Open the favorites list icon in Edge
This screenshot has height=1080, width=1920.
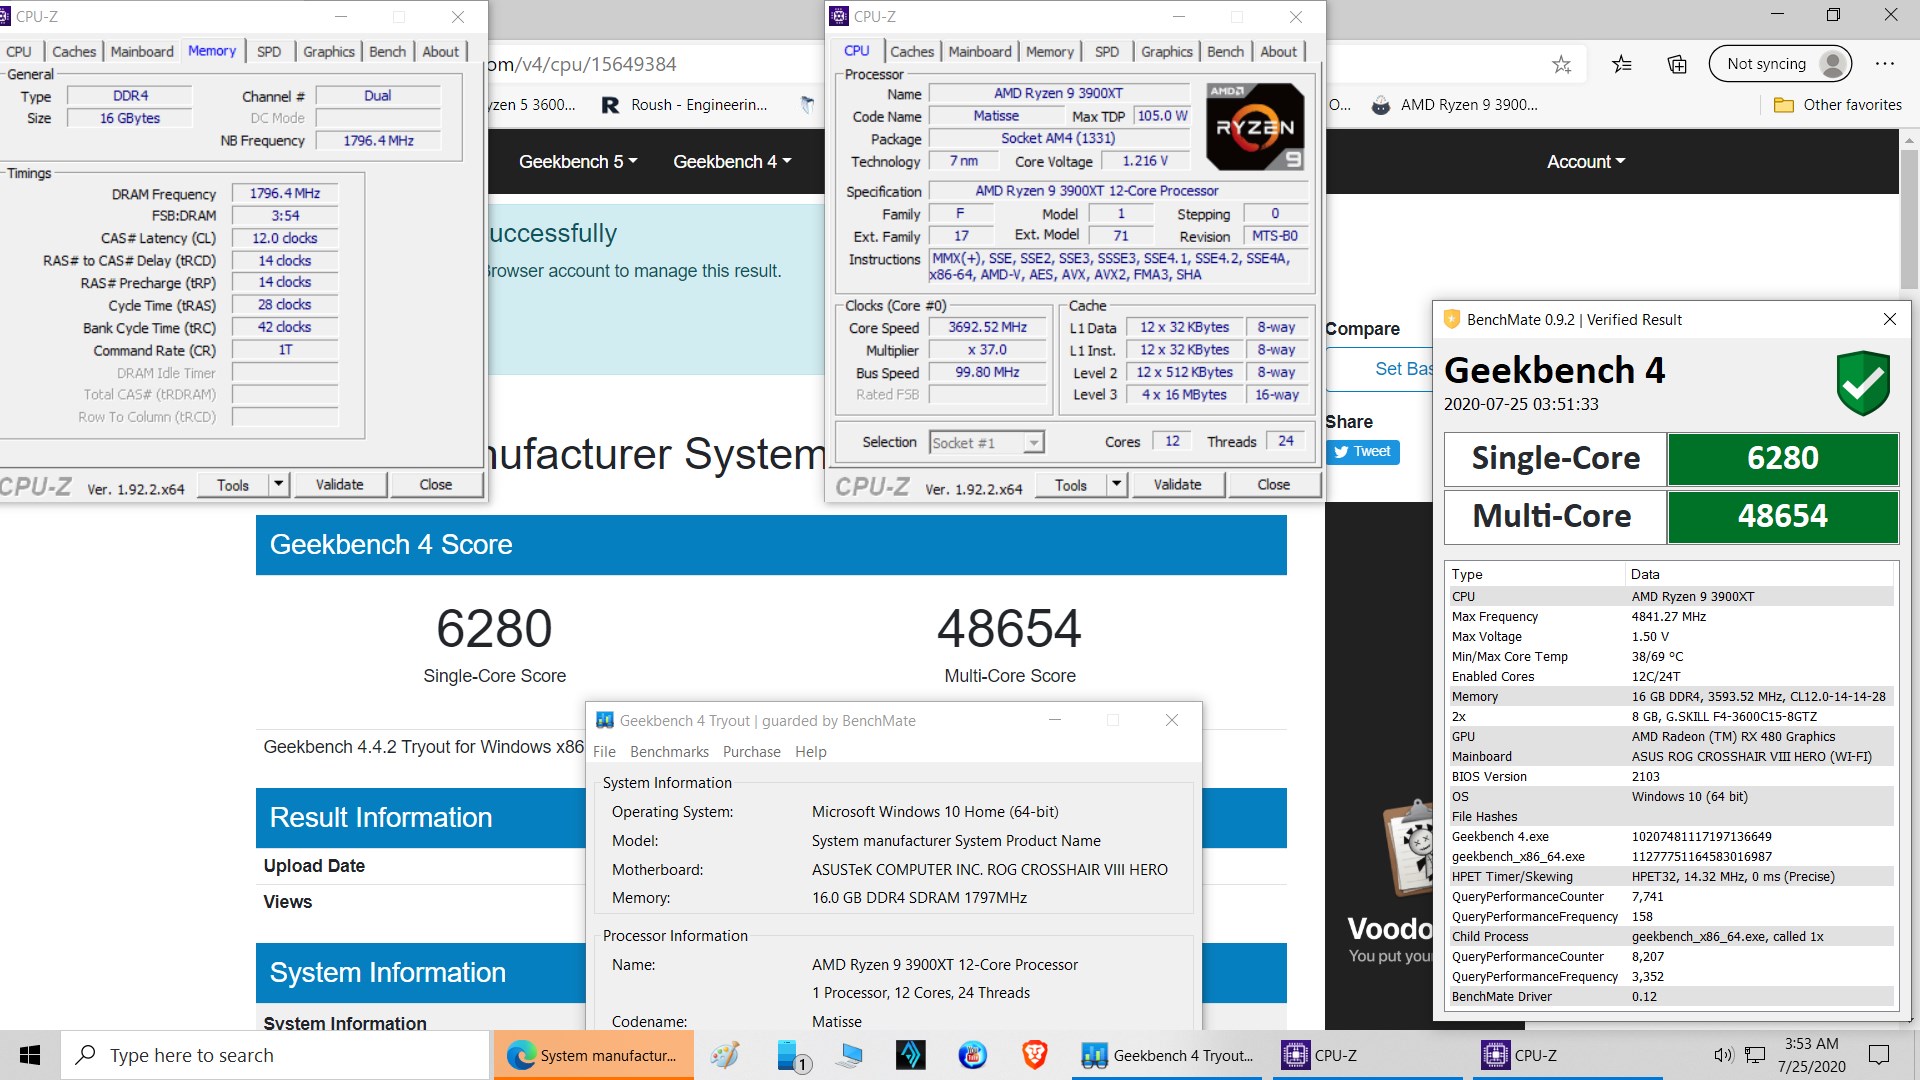point(1622,64)
